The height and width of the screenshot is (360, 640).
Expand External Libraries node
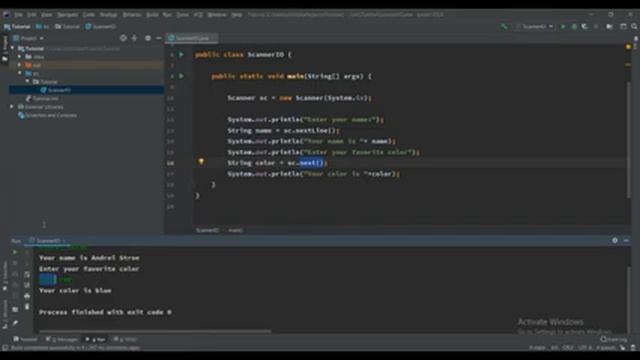pos(12,107)
